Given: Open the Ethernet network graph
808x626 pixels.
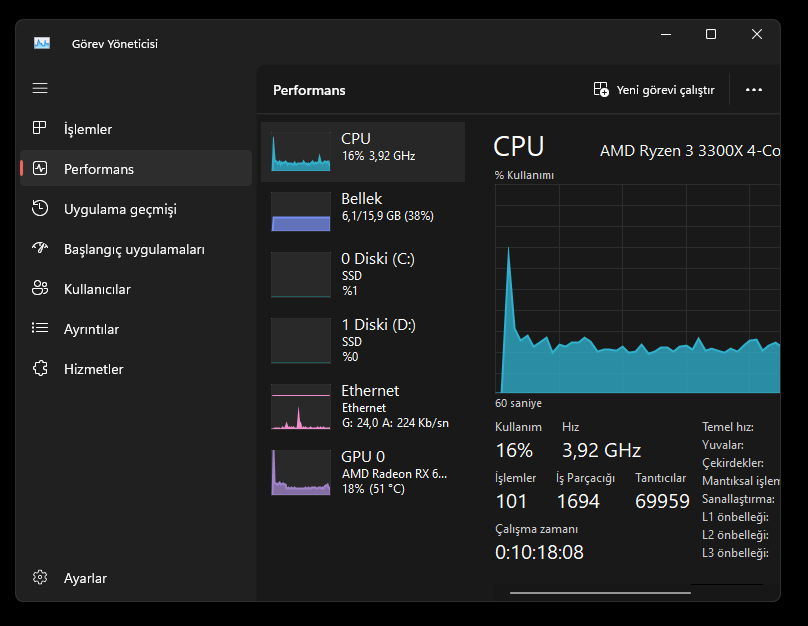Looking at the screenshot, I should tap(300, 407).
